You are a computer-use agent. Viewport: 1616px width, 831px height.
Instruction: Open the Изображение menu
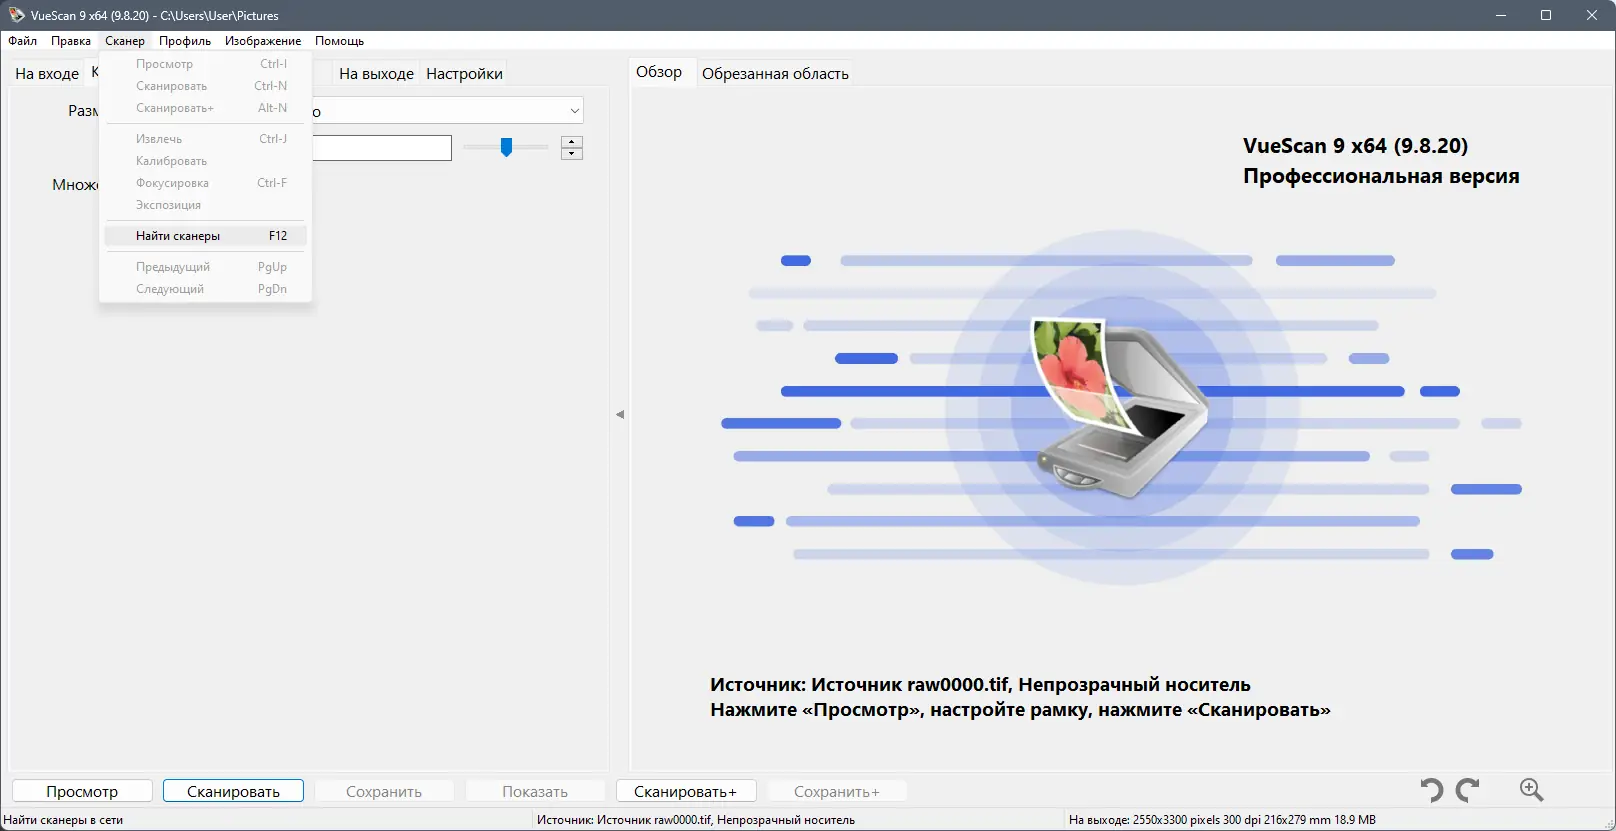(x=263, y=41)
